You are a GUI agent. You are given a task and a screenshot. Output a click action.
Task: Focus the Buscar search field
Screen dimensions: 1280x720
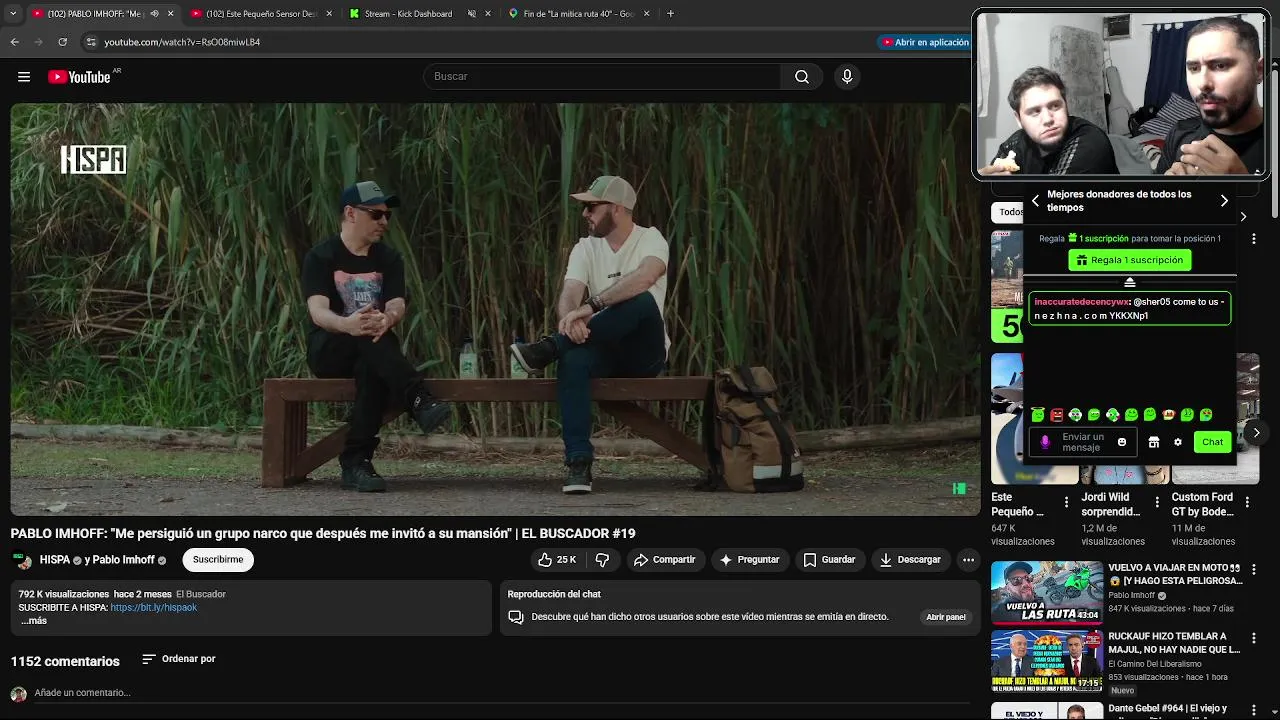603,77
